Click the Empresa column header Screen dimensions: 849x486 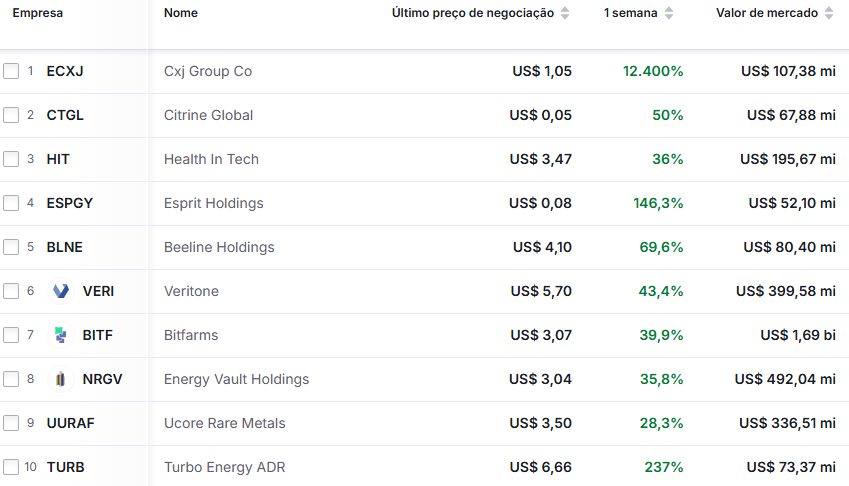click(x=37, y=13)
